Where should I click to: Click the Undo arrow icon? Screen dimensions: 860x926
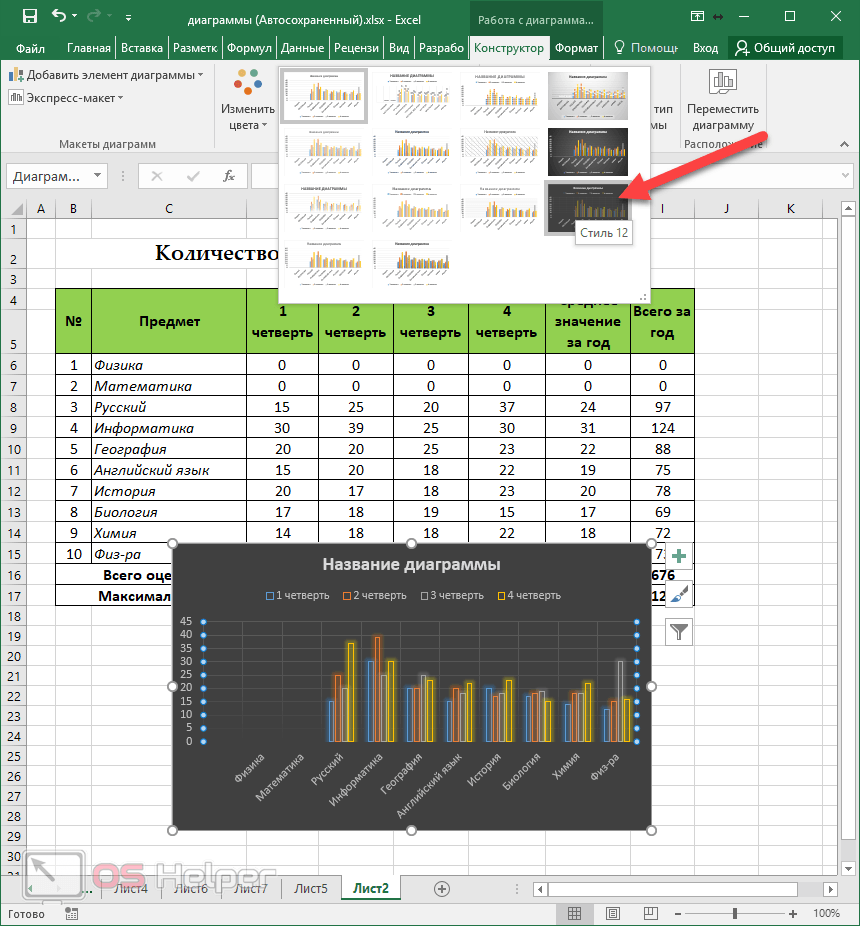[60, 16]
